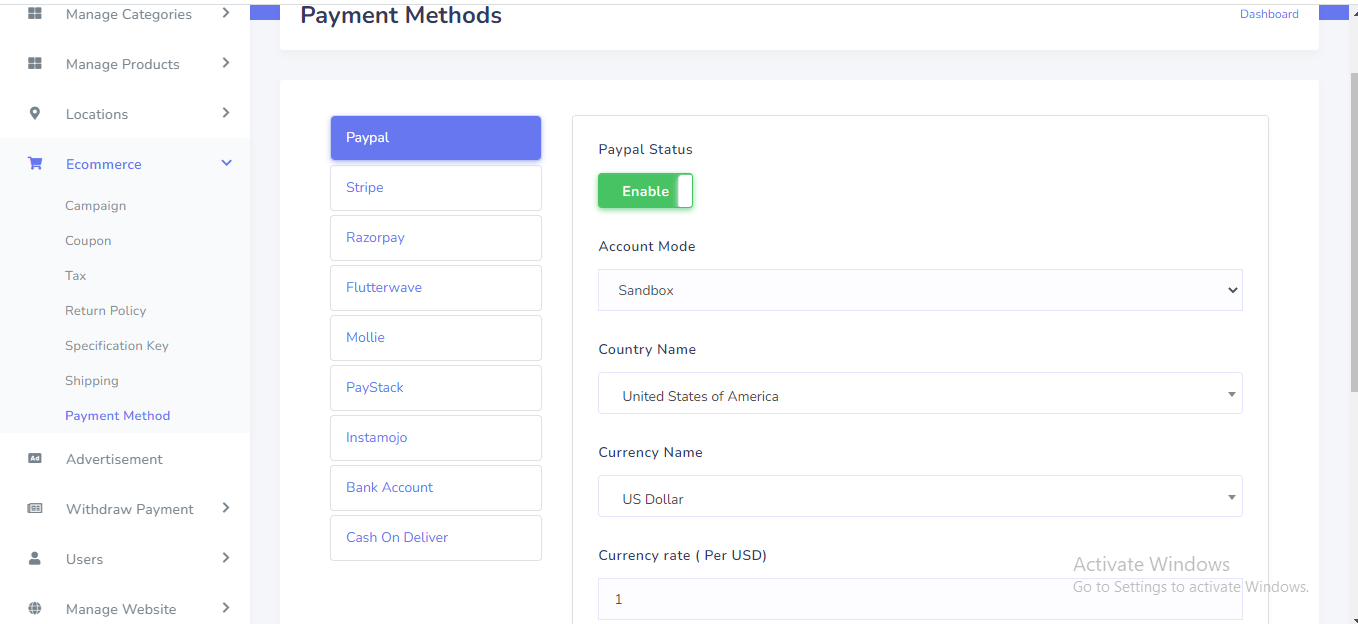Expand the Withdraw Payment submenu arrow
1358x624 pixels.
(226, 508)
